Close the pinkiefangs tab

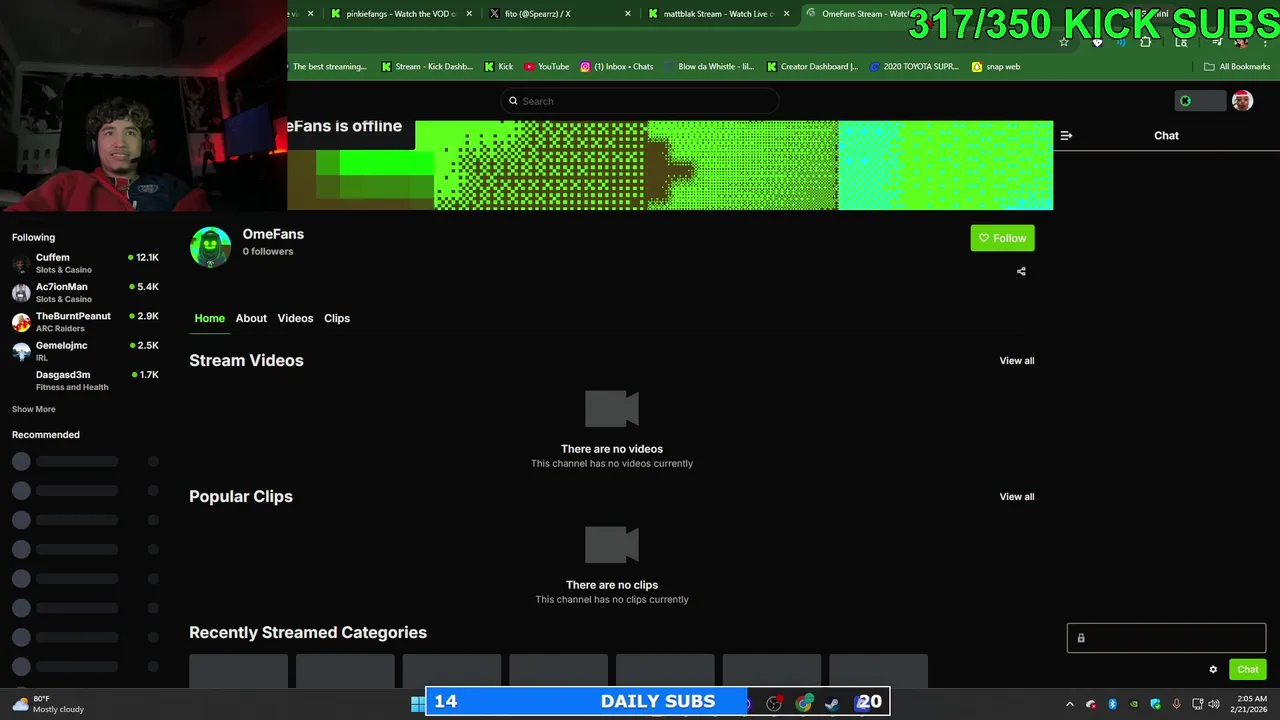tap(469, 14)
